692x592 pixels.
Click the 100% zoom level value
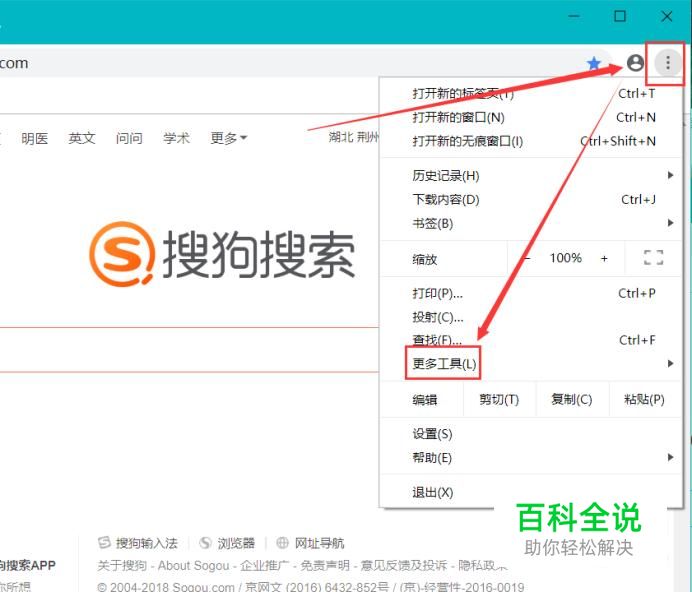click(x=565, y=258)
